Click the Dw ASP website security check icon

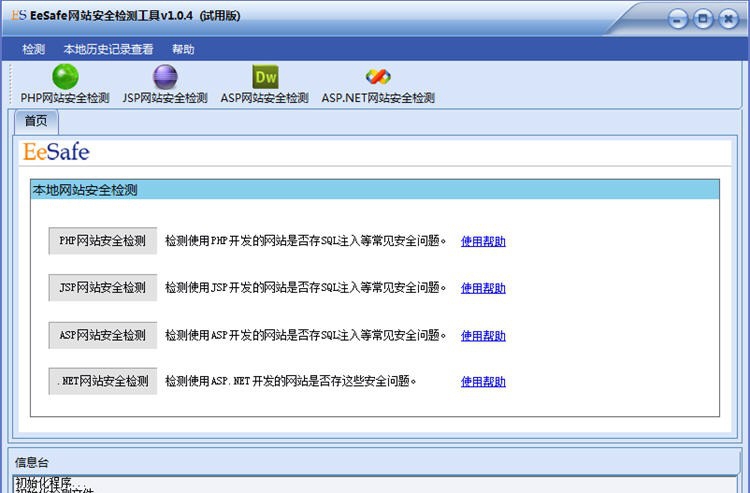tap(265, 77)
